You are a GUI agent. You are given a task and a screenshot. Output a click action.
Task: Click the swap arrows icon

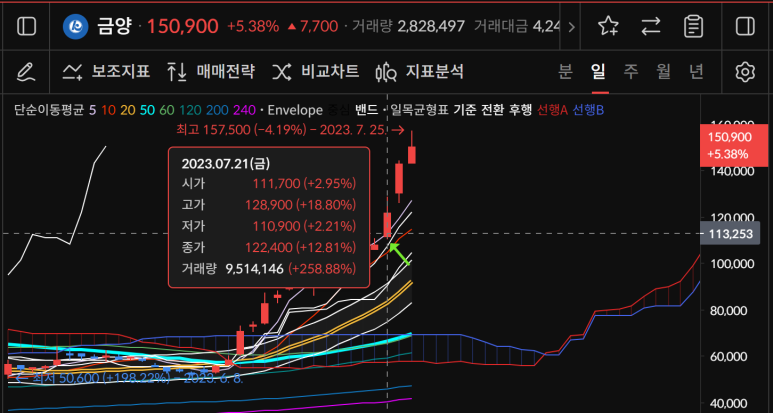tap(651, 26)
